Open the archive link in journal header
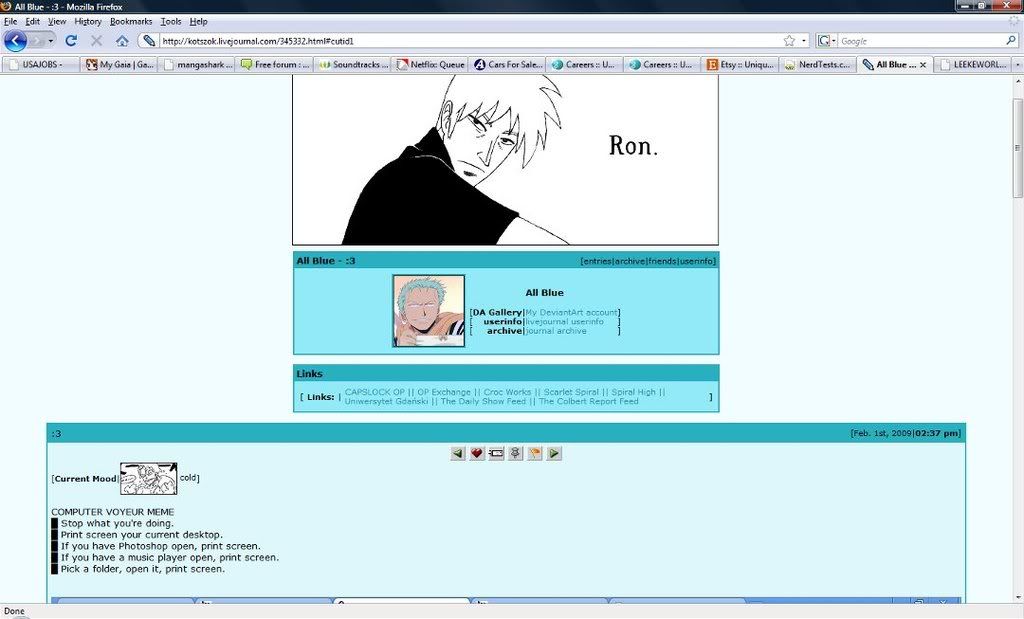Screen dimensions: 1024x619 click(x=630, y=261)
